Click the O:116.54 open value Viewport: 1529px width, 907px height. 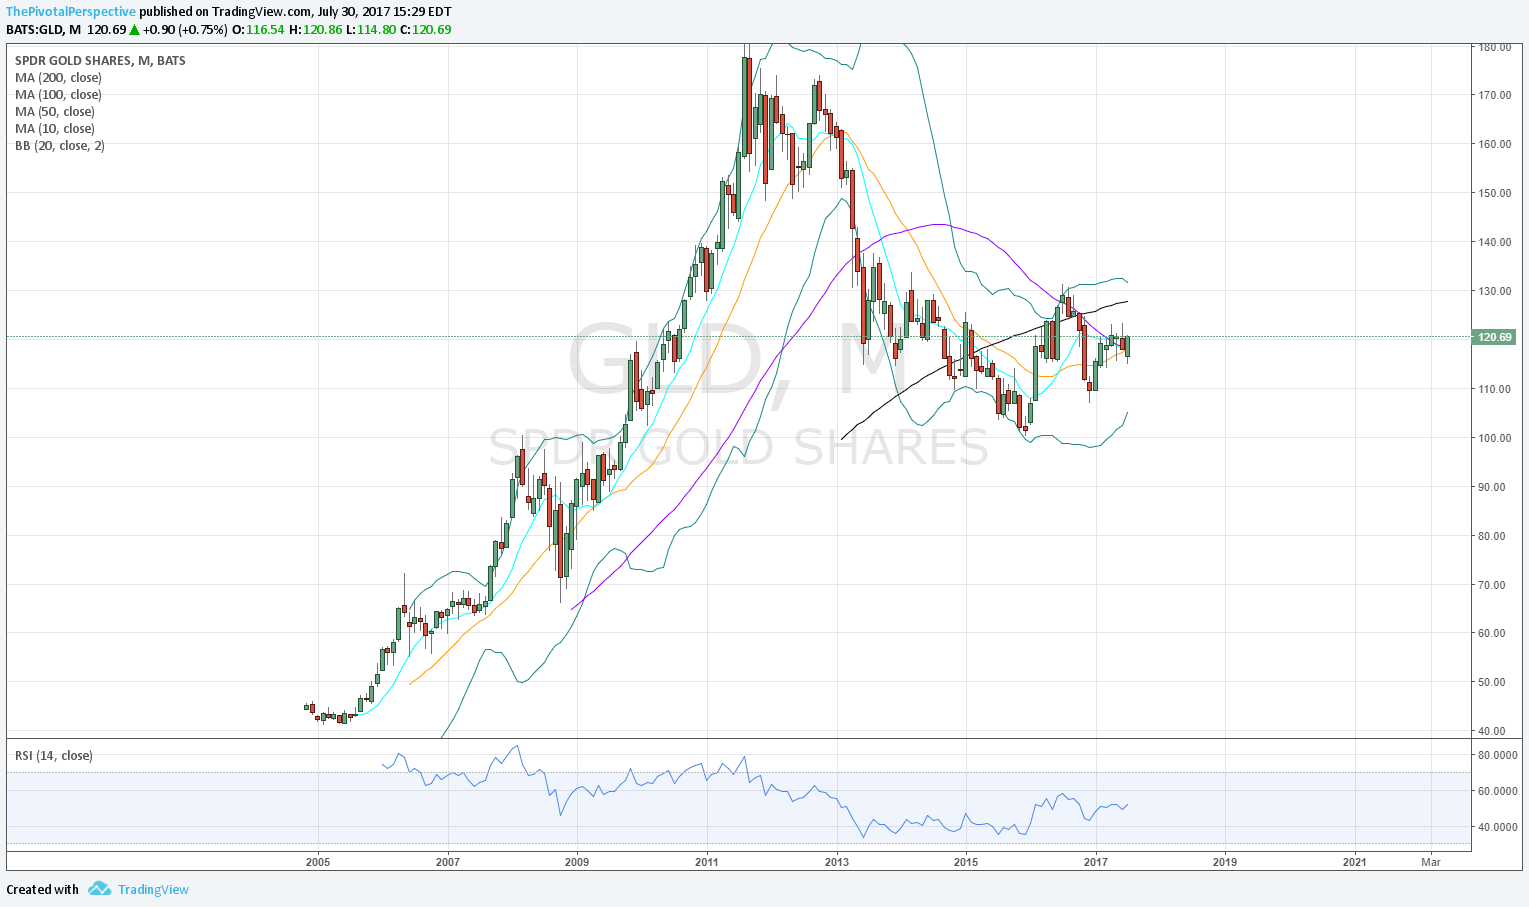pos(257,29)
